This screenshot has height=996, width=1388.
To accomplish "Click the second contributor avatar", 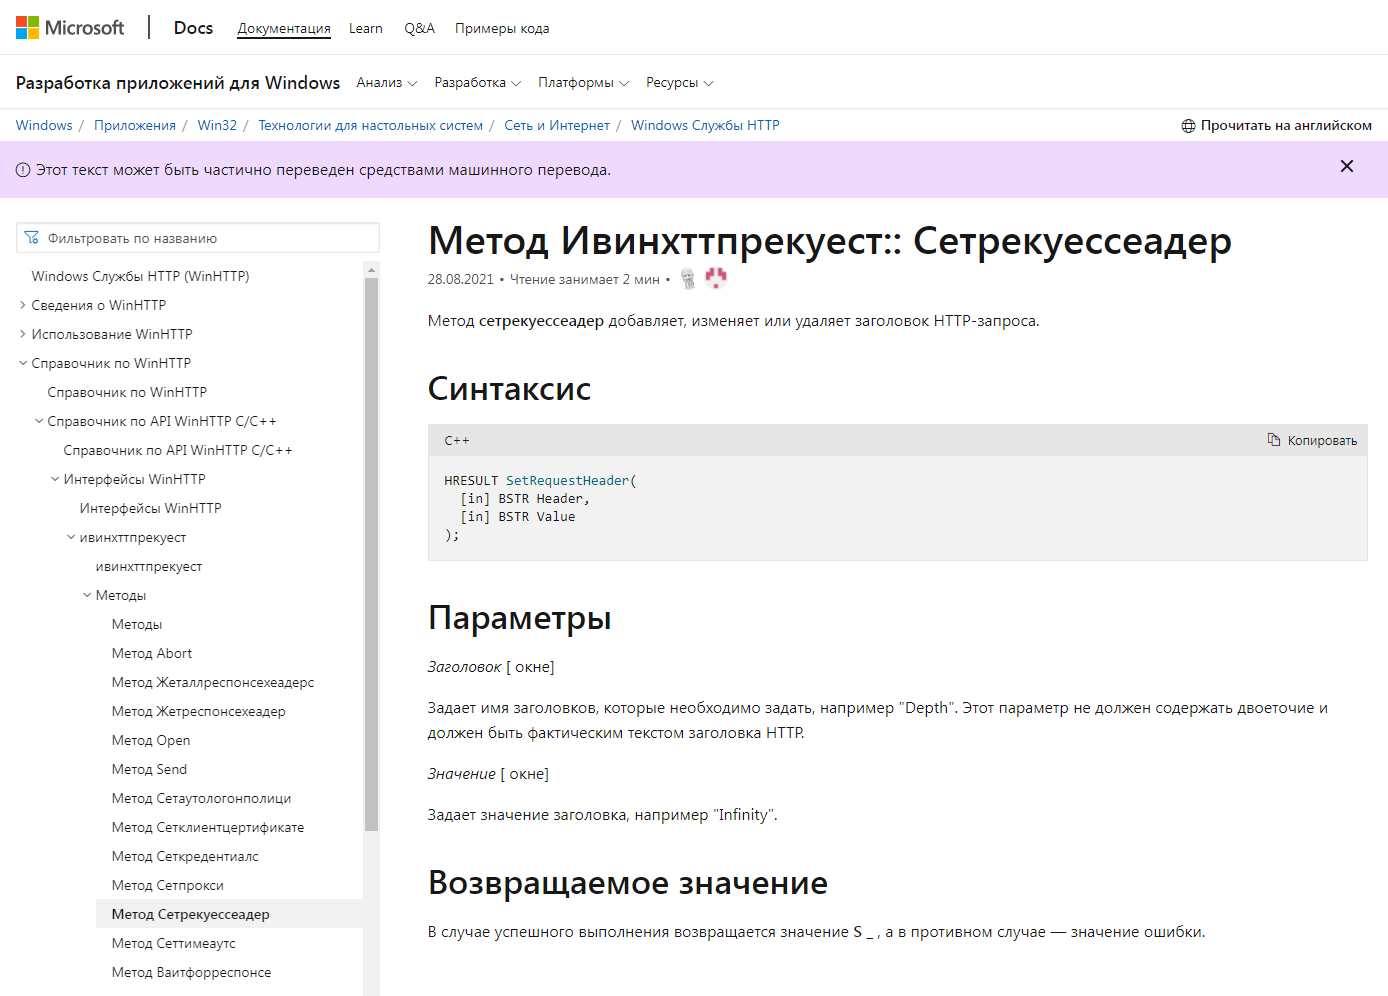I will [x=715, y=279].
